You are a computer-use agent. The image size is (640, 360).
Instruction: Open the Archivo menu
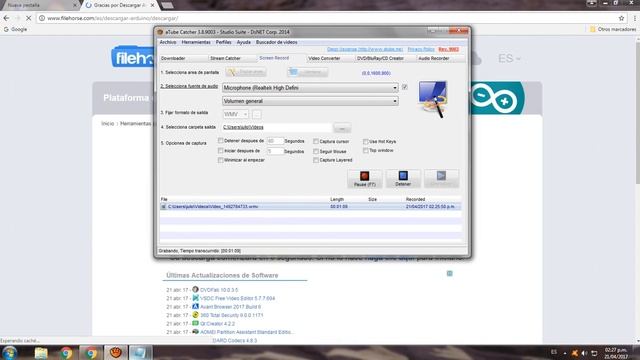point(168,42)
